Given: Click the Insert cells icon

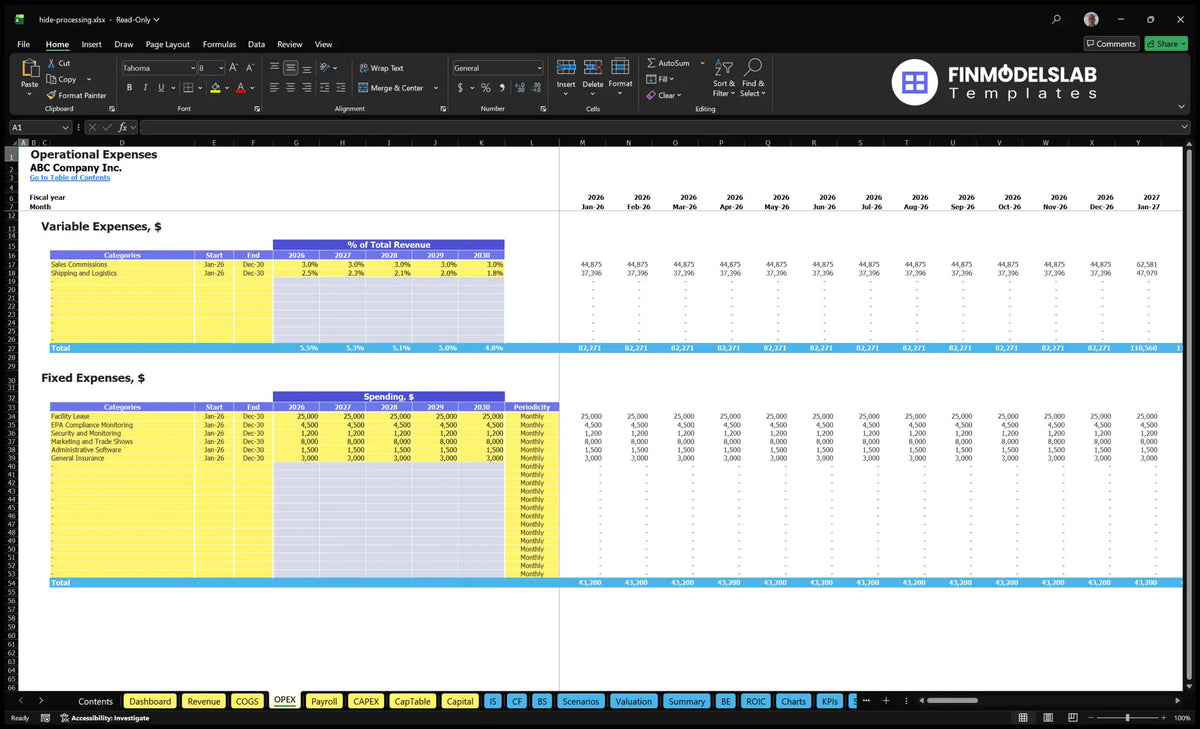Looking at the screenshot, I should tap(566, 68).
